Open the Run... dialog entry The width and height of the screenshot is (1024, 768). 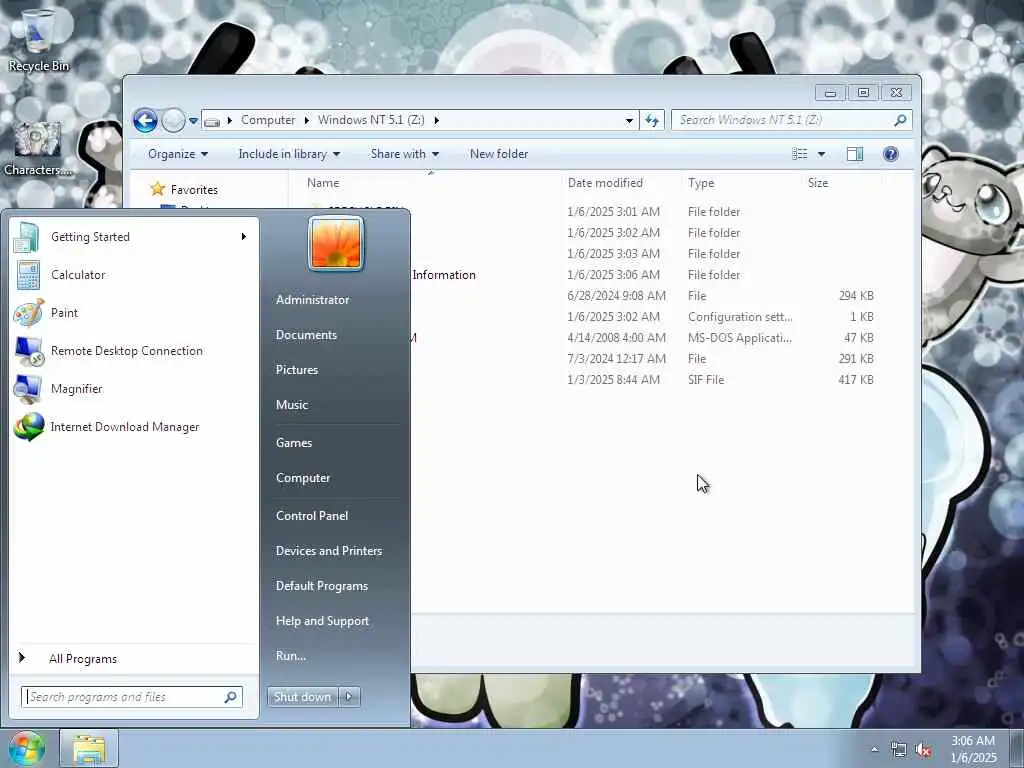pos(291,656)
